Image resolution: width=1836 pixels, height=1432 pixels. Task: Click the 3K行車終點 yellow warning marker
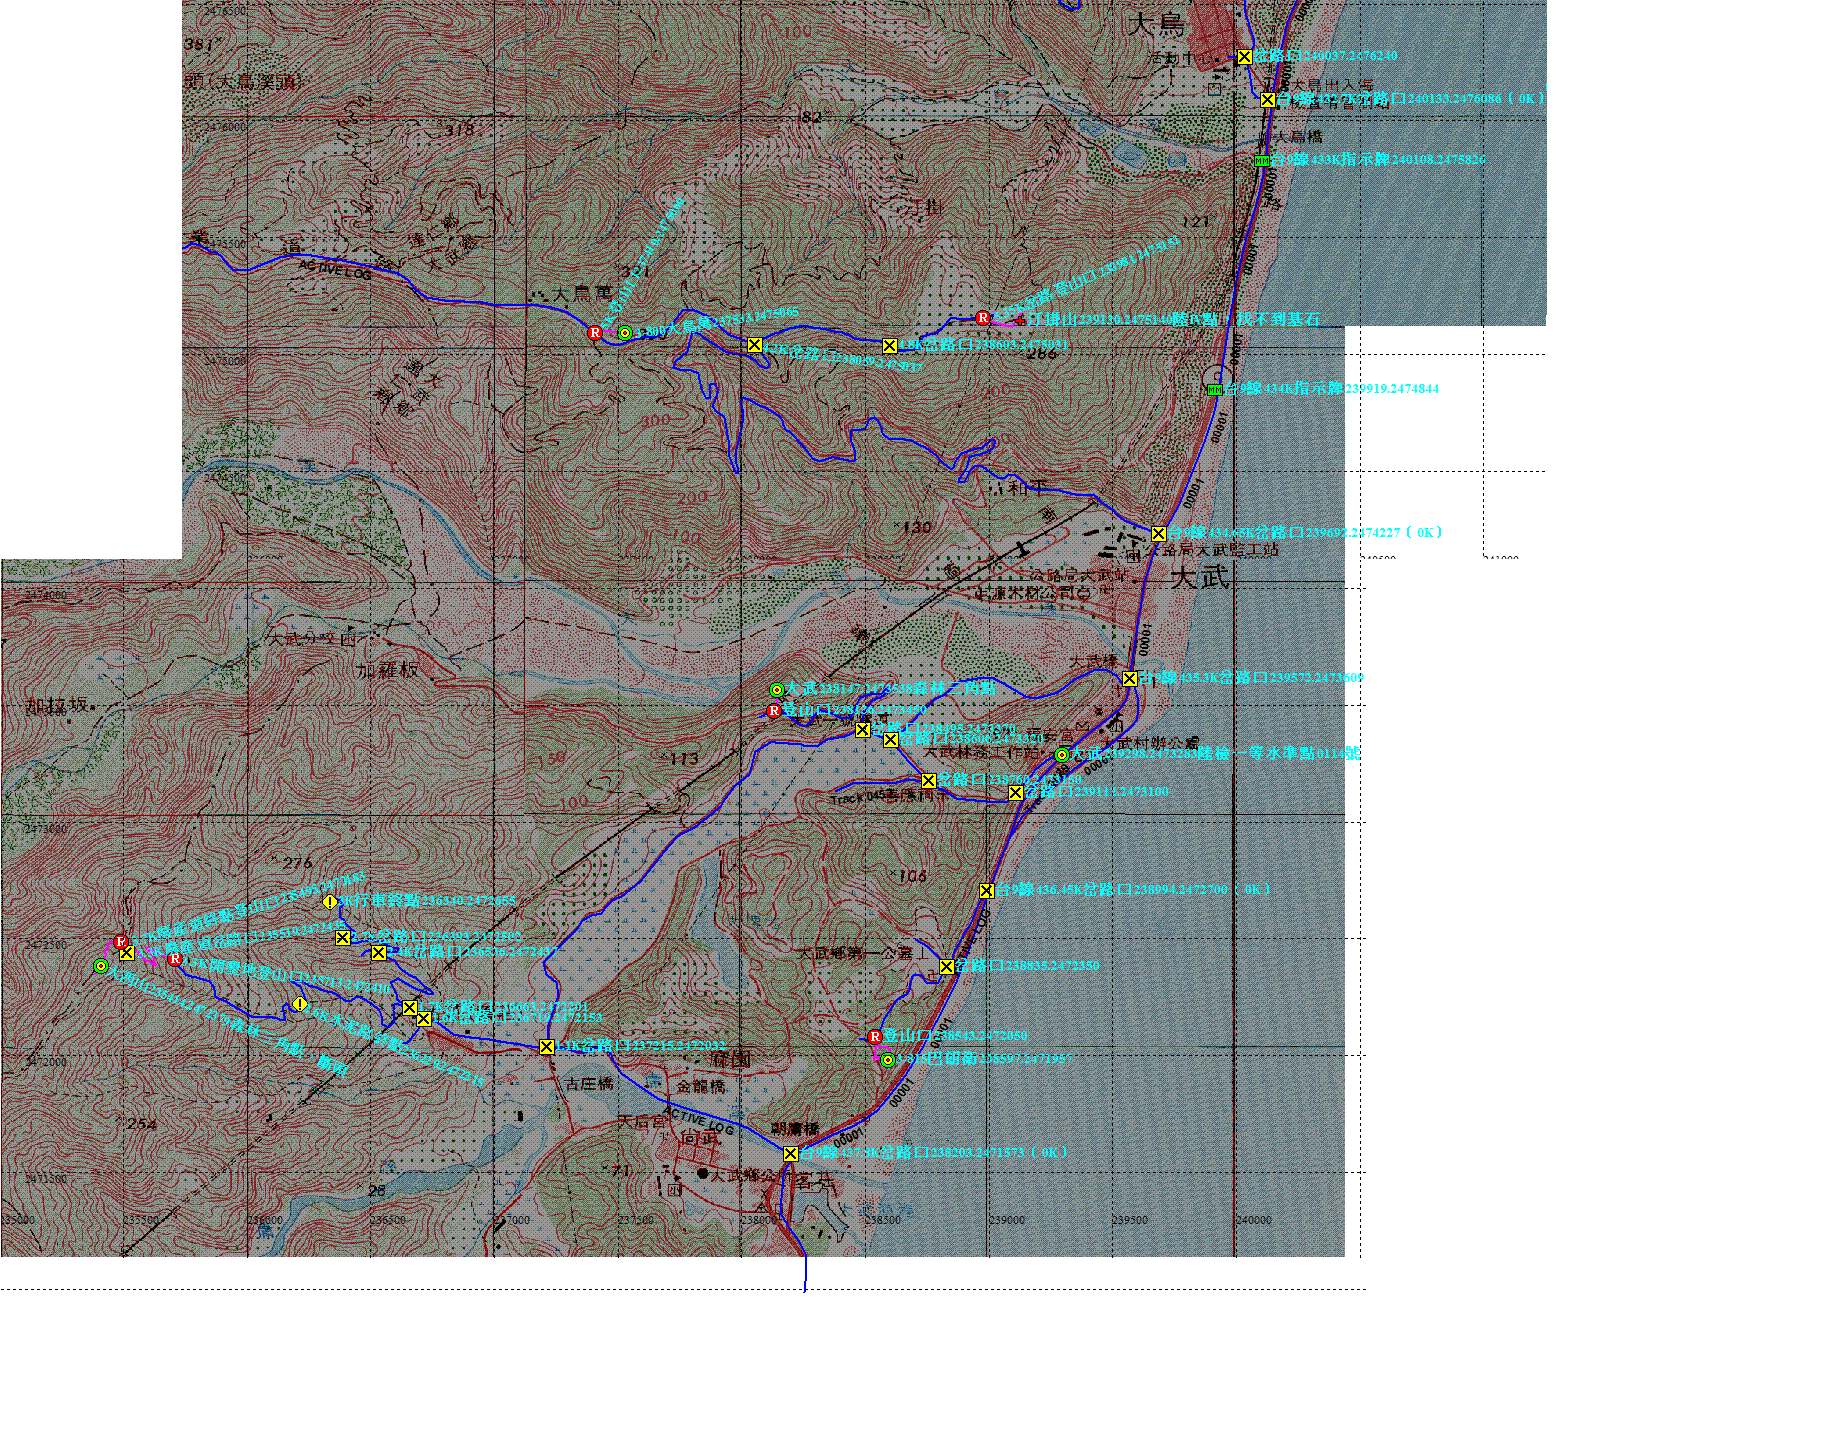(329, 902)
